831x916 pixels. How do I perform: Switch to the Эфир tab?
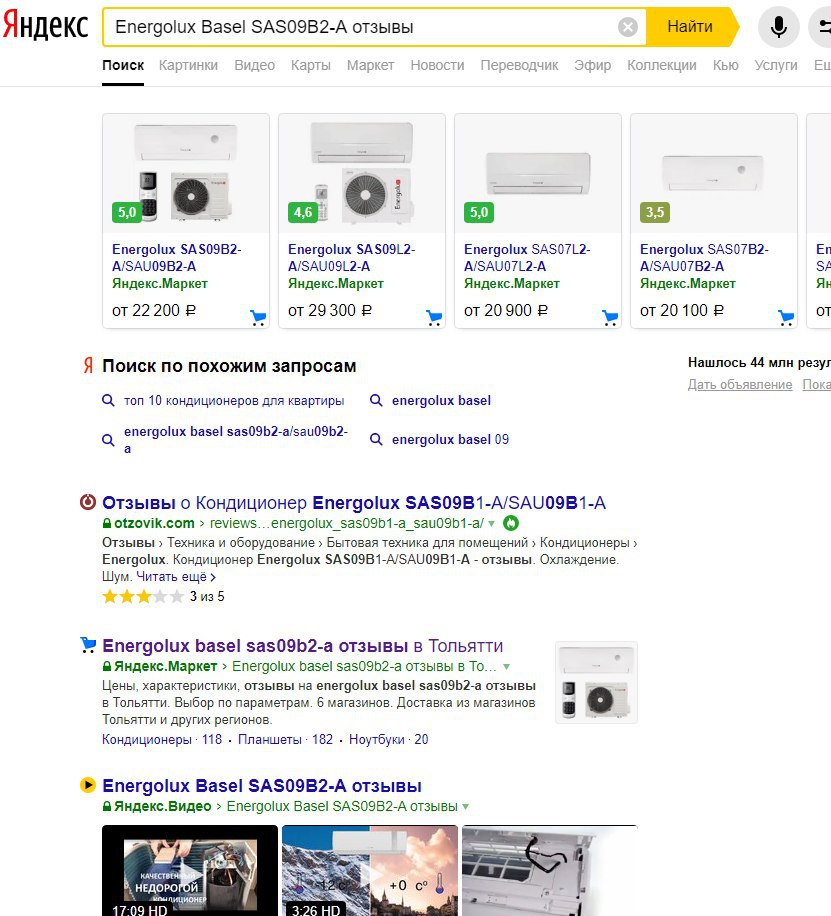click(x=592, y=65)
